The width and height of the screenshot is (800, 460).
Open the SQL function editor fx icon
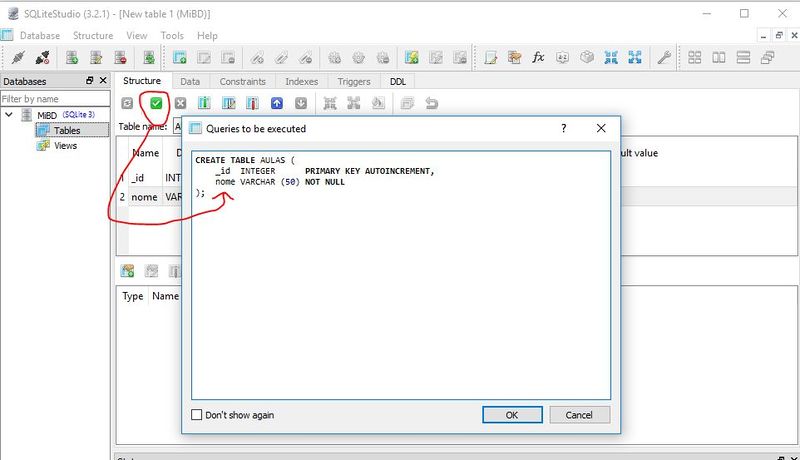coord(538,57)
